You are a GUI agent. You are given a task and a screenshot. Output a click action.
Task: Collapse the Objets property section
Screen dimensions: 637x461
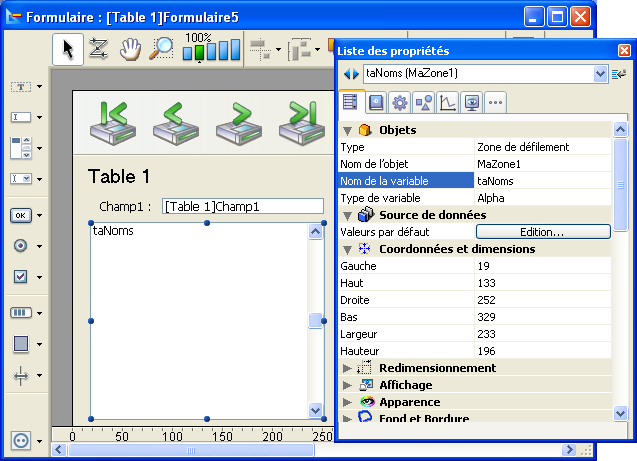[348, 130]
